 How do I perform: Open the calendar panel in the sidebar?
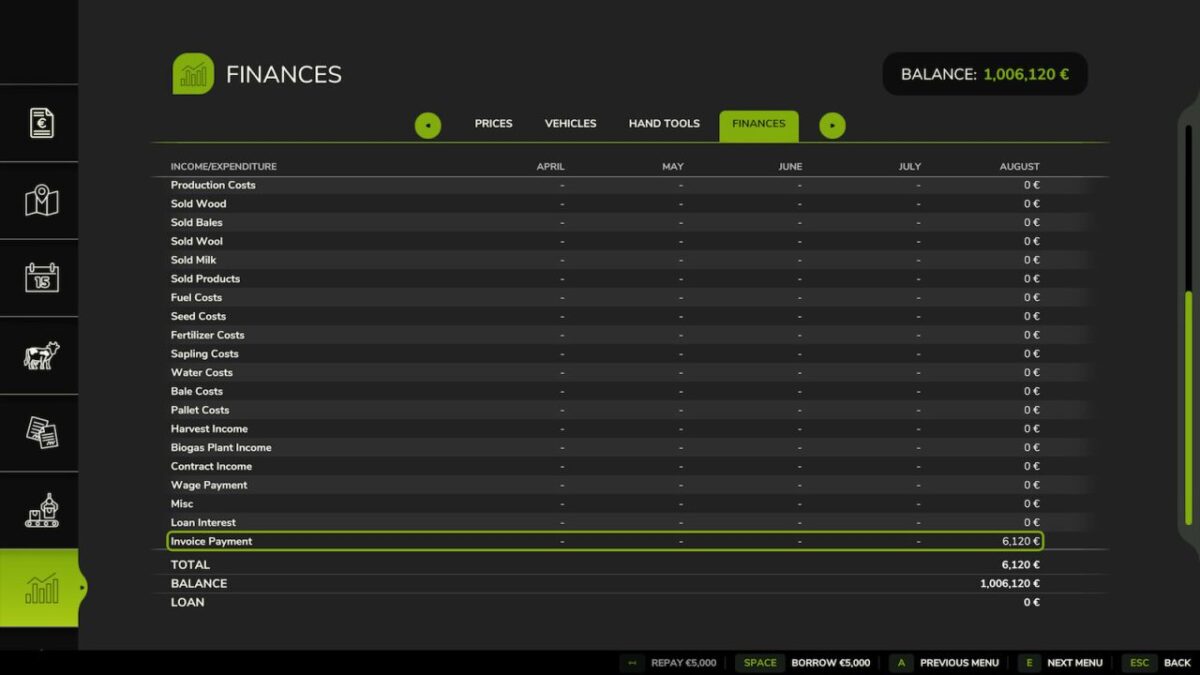(40, 278)
